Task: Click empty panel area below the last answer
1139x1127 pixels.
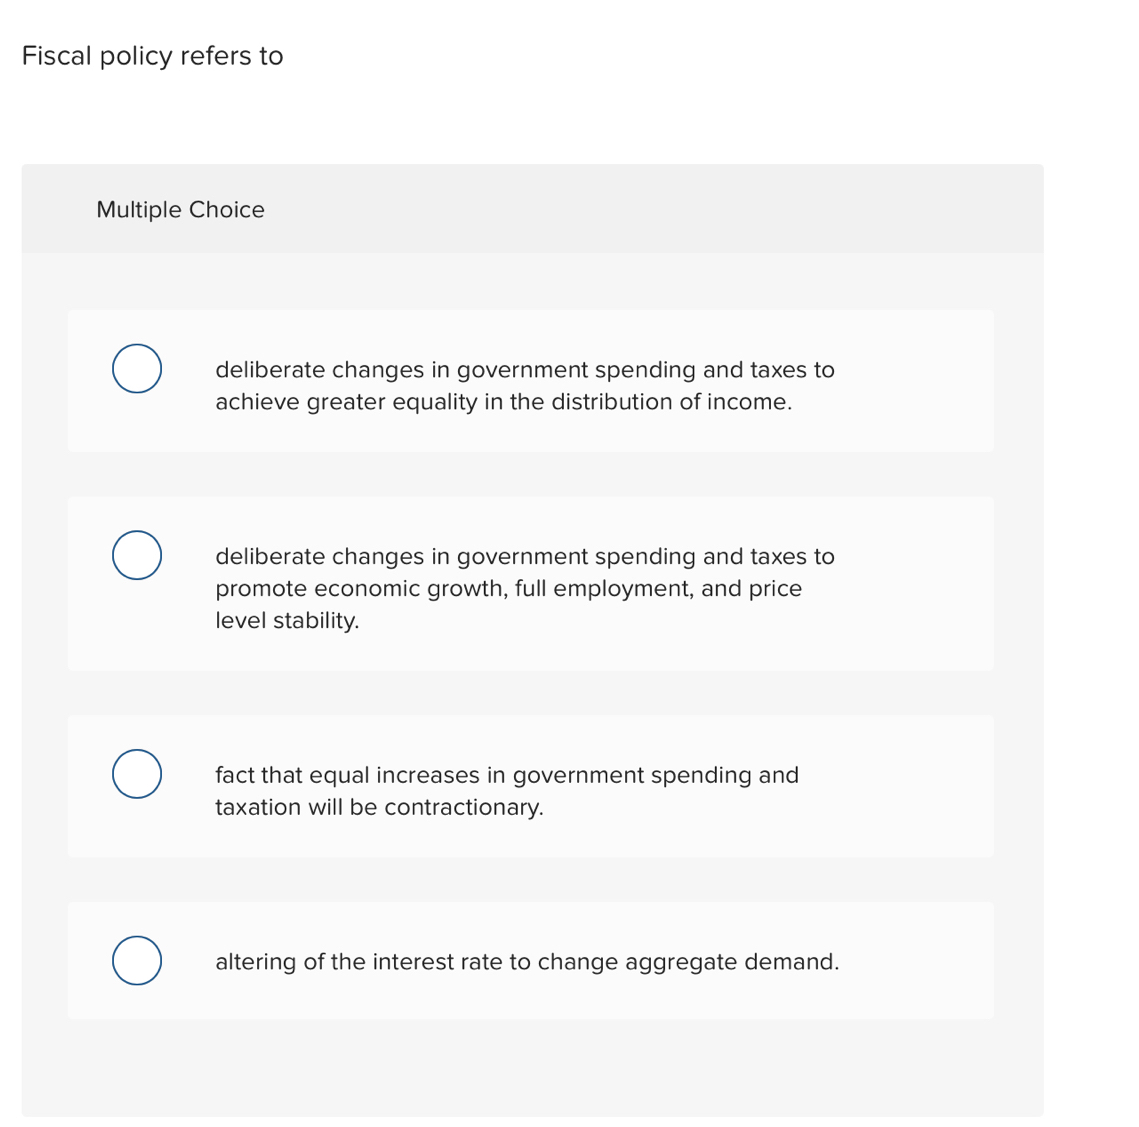Action: click(531, 1067)
